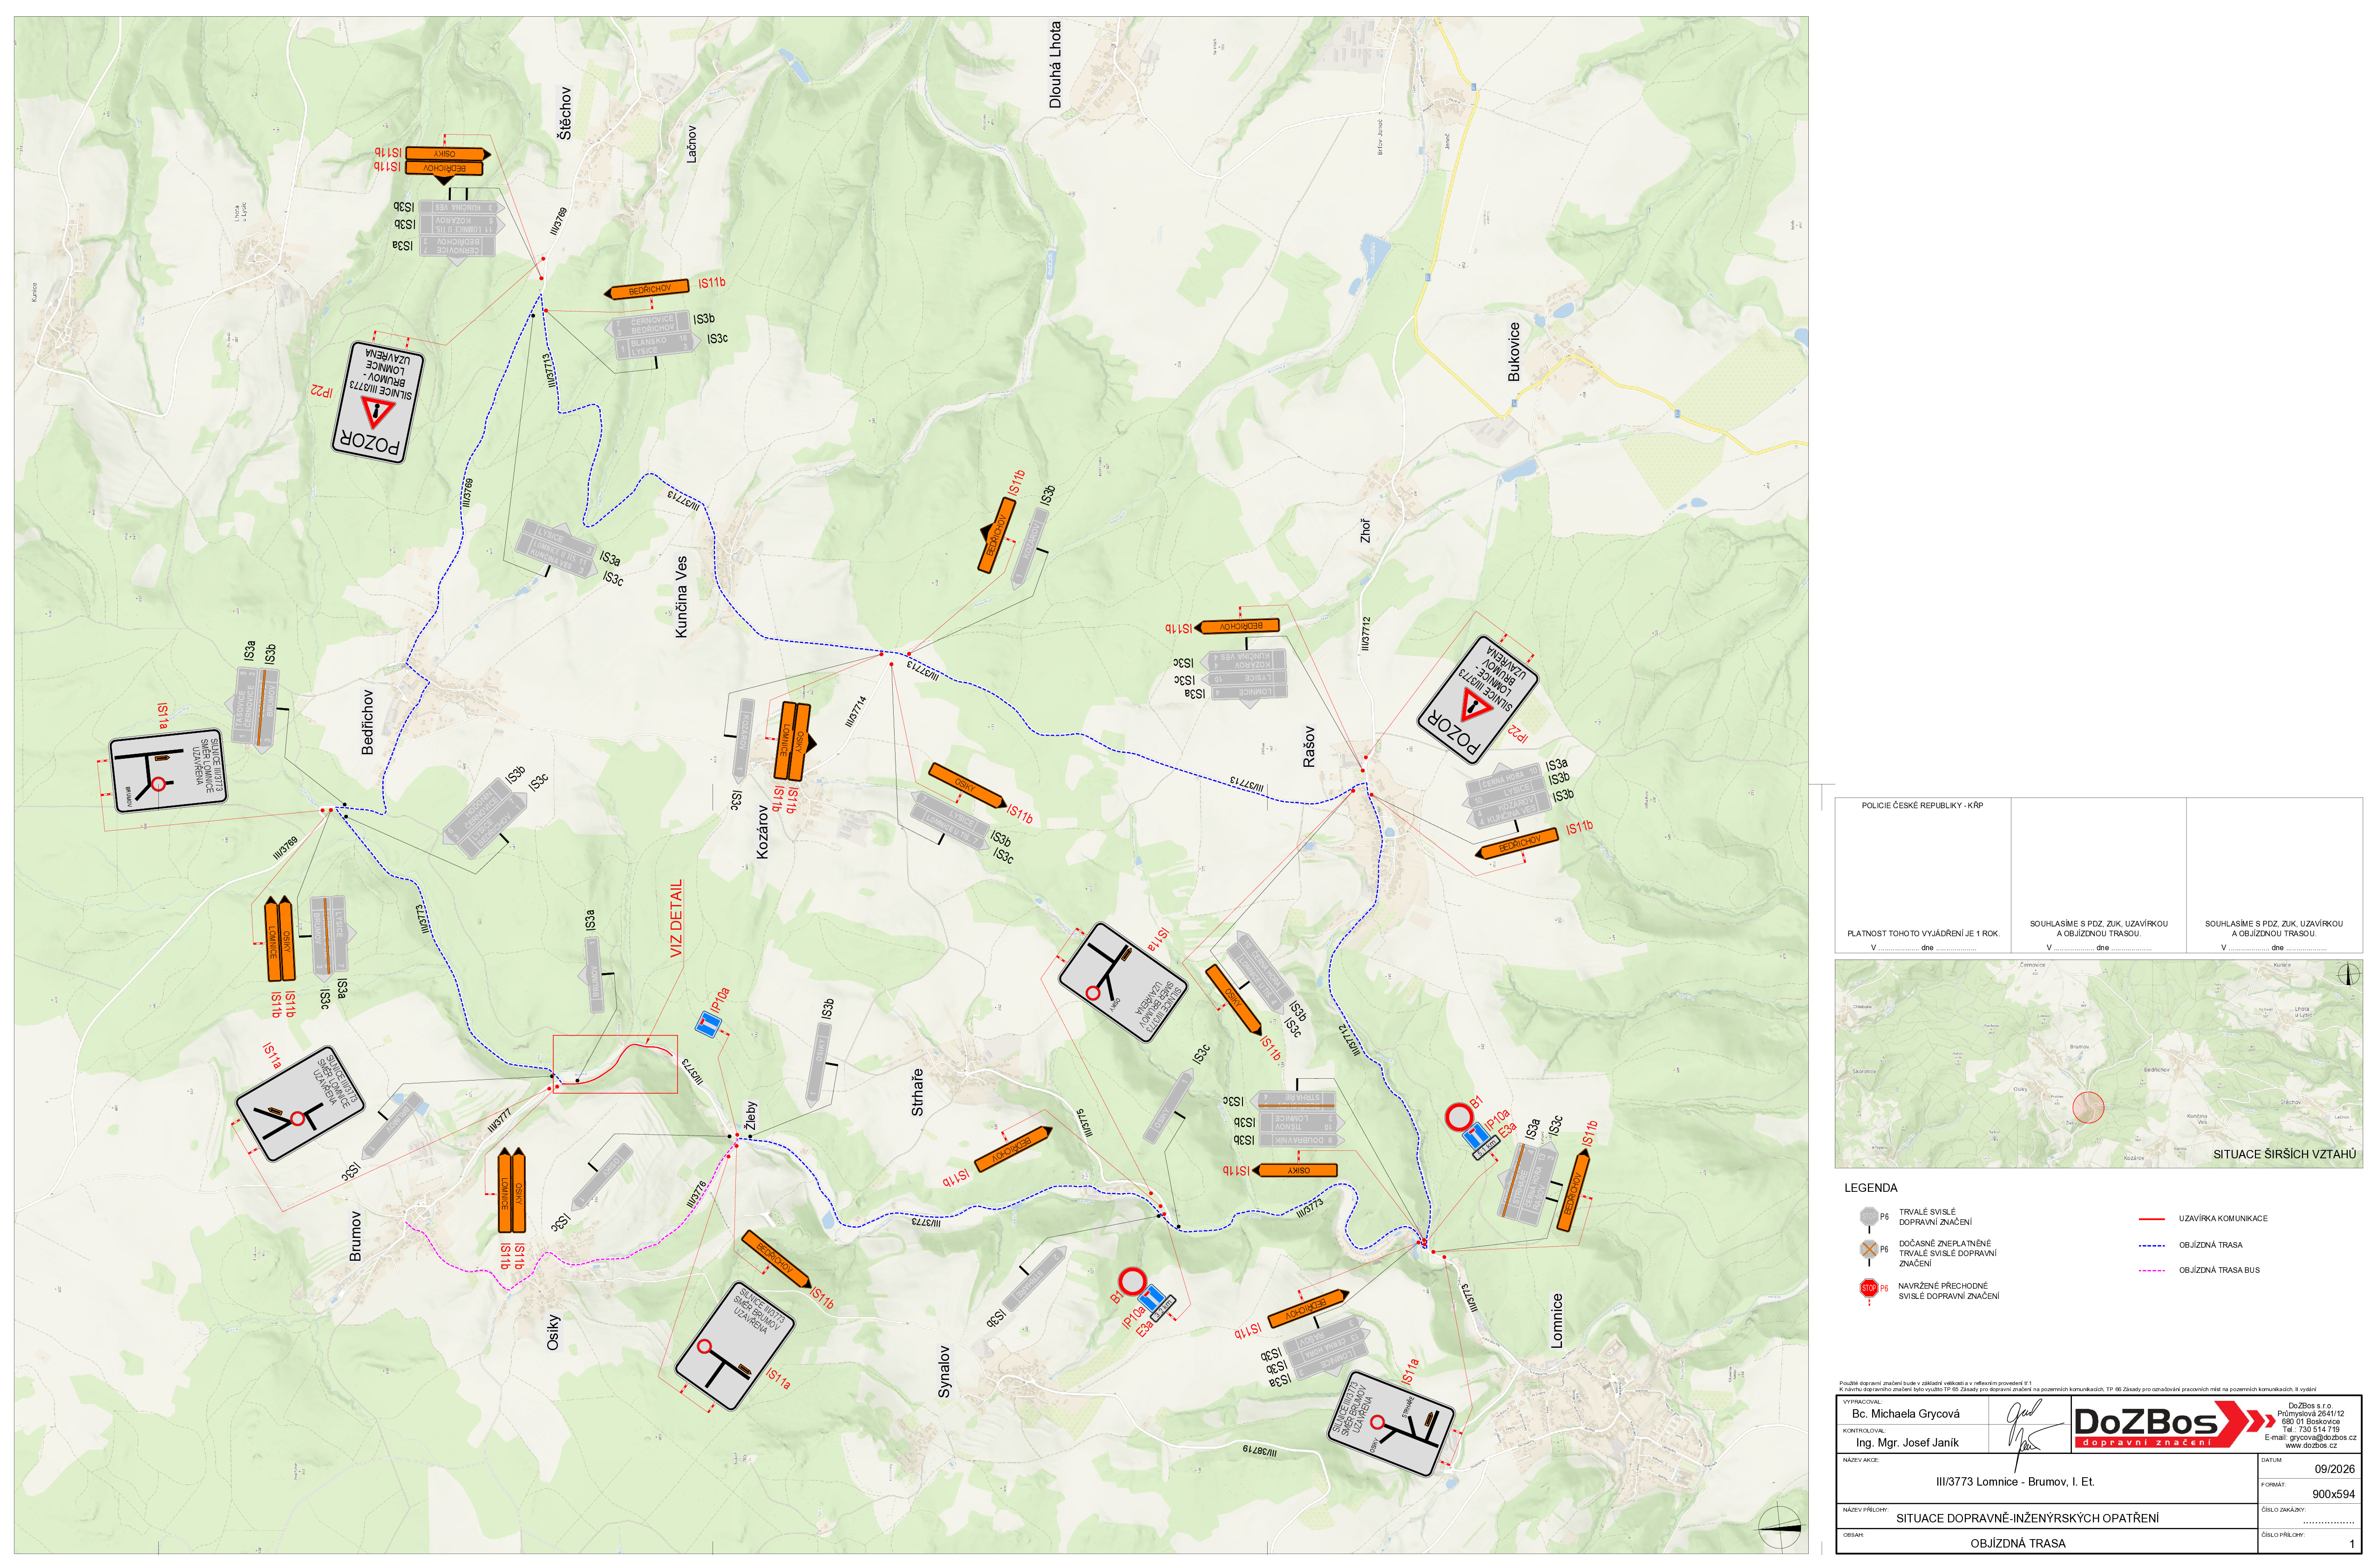
Task: Click the north compass at main map corner
Action: (1780, 1527)
